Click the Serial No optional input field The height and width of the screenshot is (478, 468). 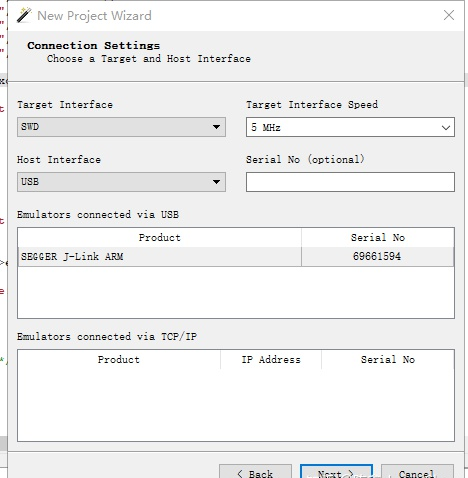coord(350,182)
